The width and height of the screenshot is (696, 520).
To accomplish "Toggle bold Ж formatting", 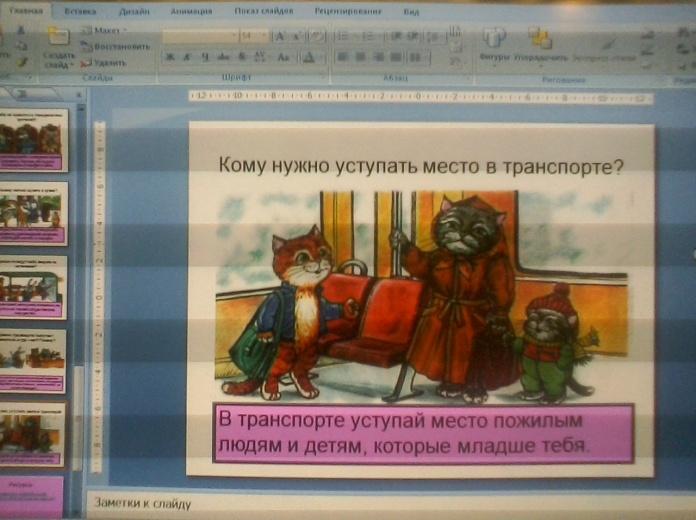I will pyautogui.click(x=170, y=57).
